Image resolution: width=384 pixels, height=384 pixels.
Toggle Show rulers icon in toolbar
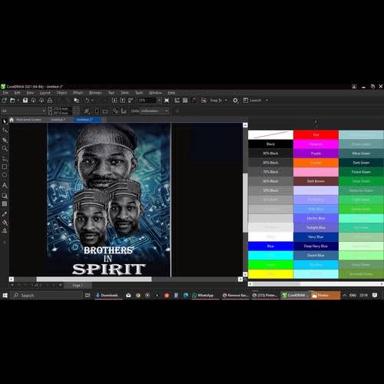coord(177,100)
